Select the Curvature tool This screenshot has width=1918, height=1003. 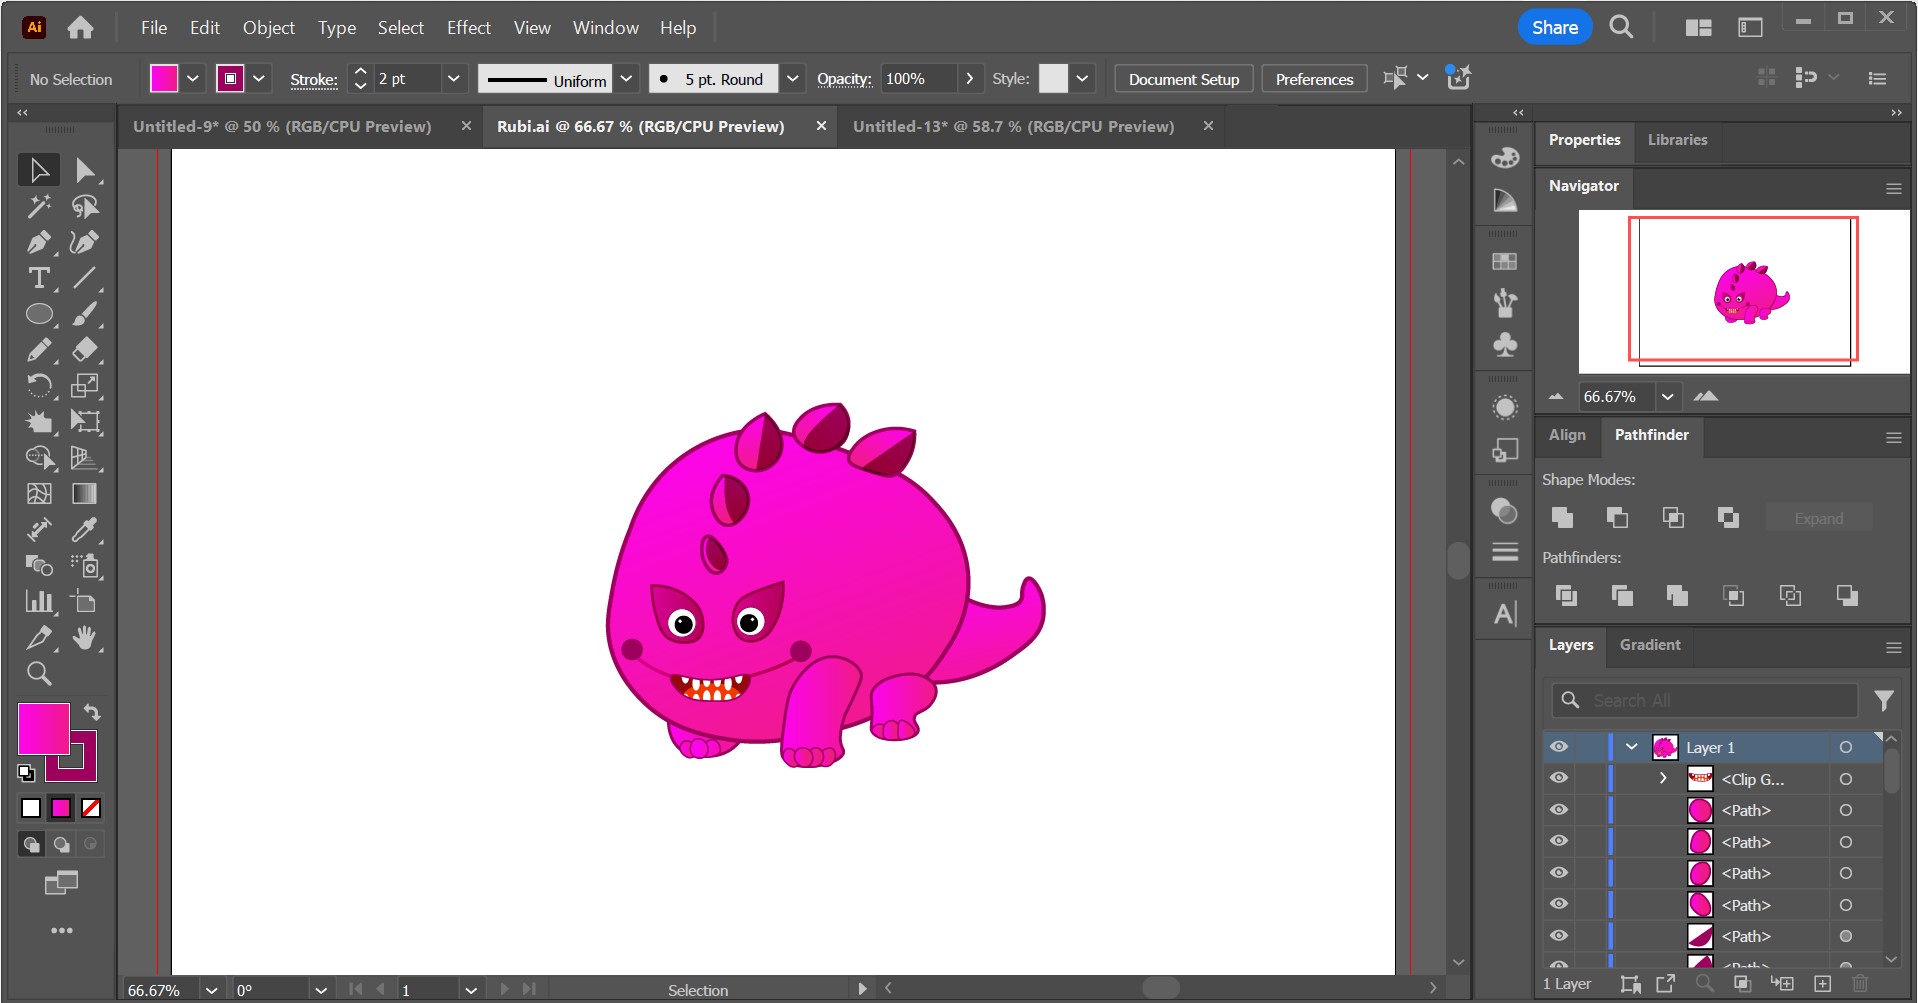point(85,242)
